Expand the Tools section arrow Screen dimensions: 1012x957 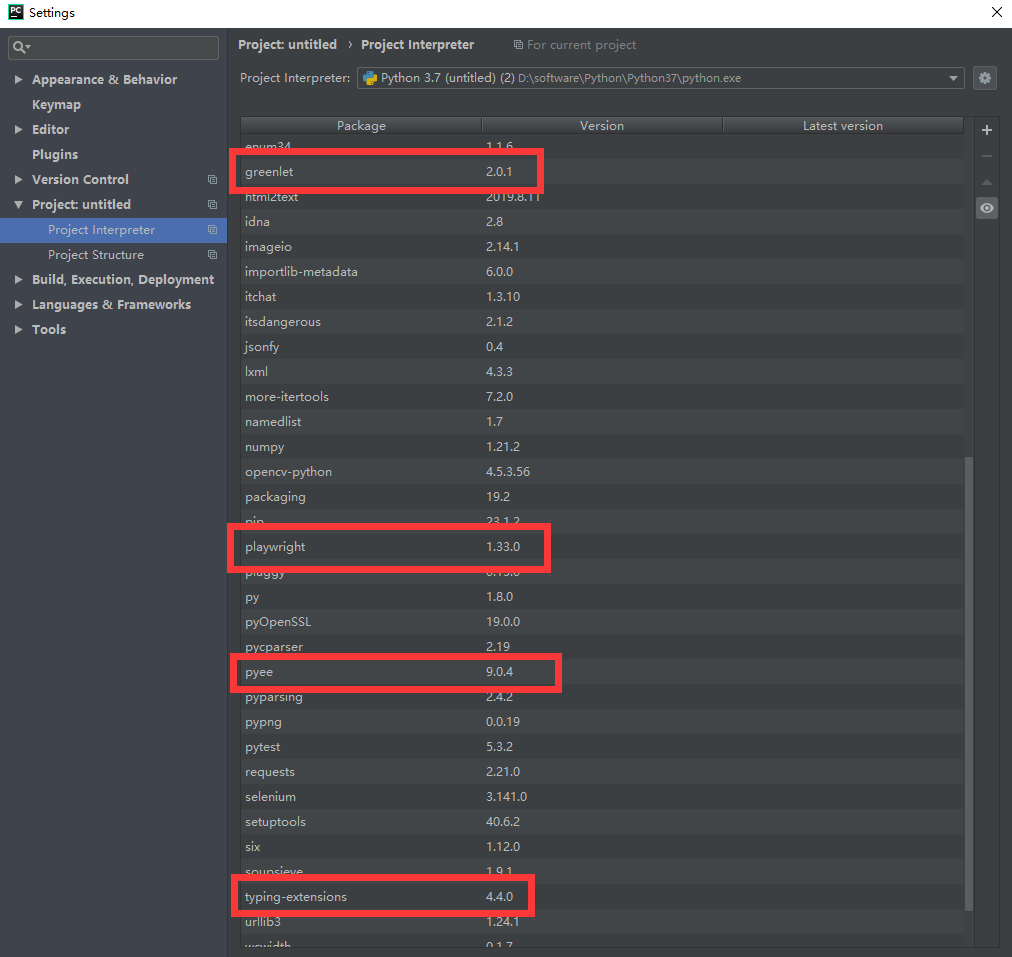coord(18,330)
